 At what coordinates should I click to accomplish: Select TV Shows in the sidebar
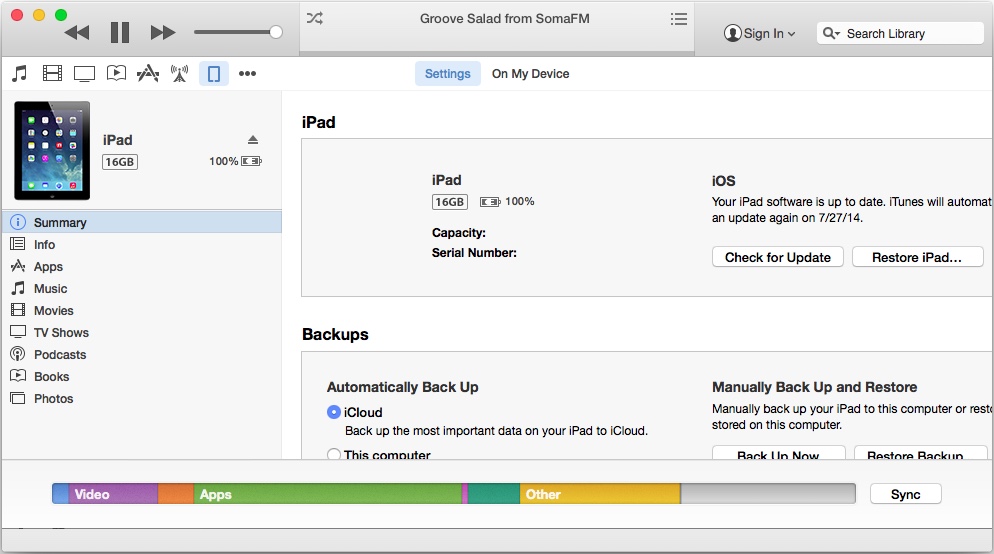[x=142, y=333]
